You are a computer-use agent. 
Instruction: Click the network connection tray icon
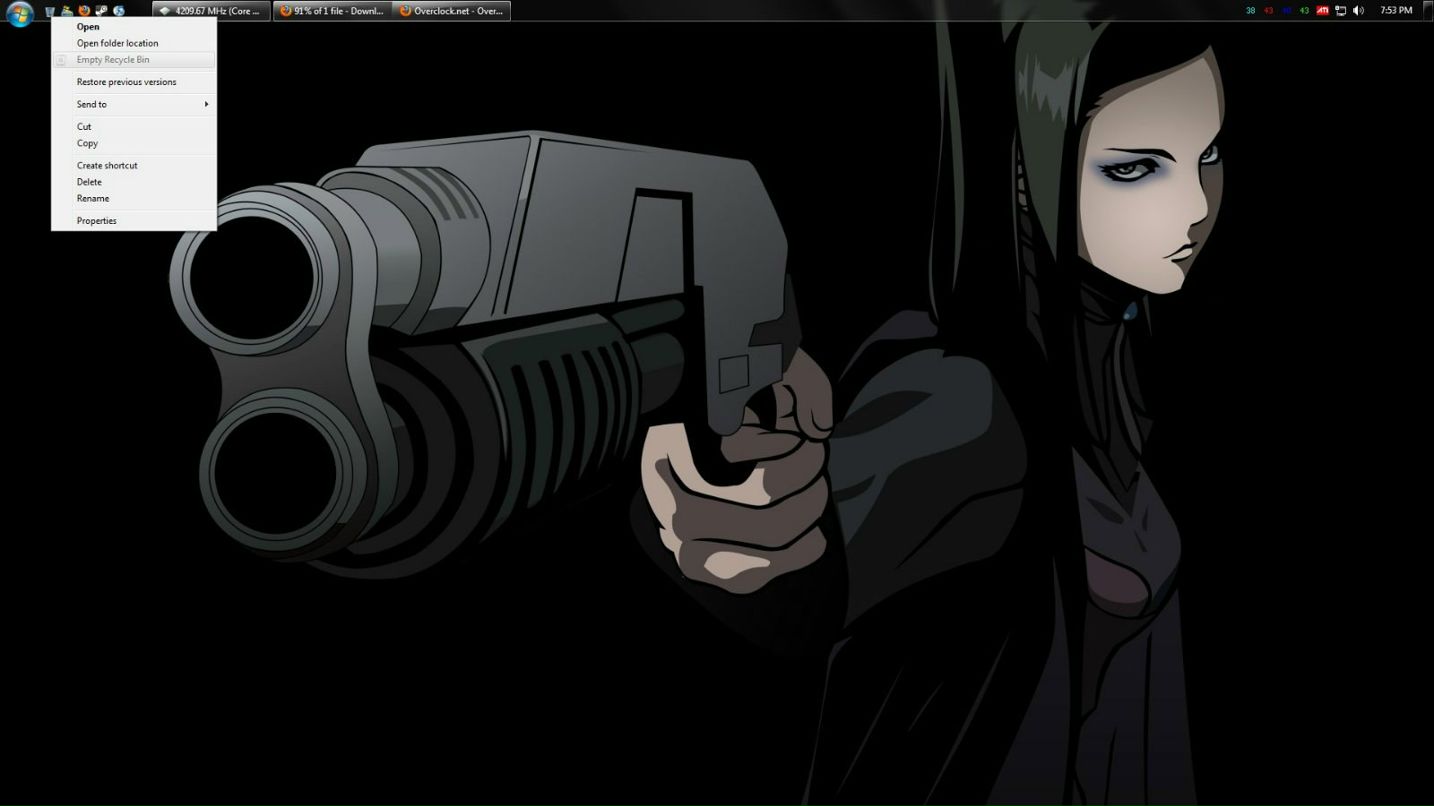[1340, 11]
